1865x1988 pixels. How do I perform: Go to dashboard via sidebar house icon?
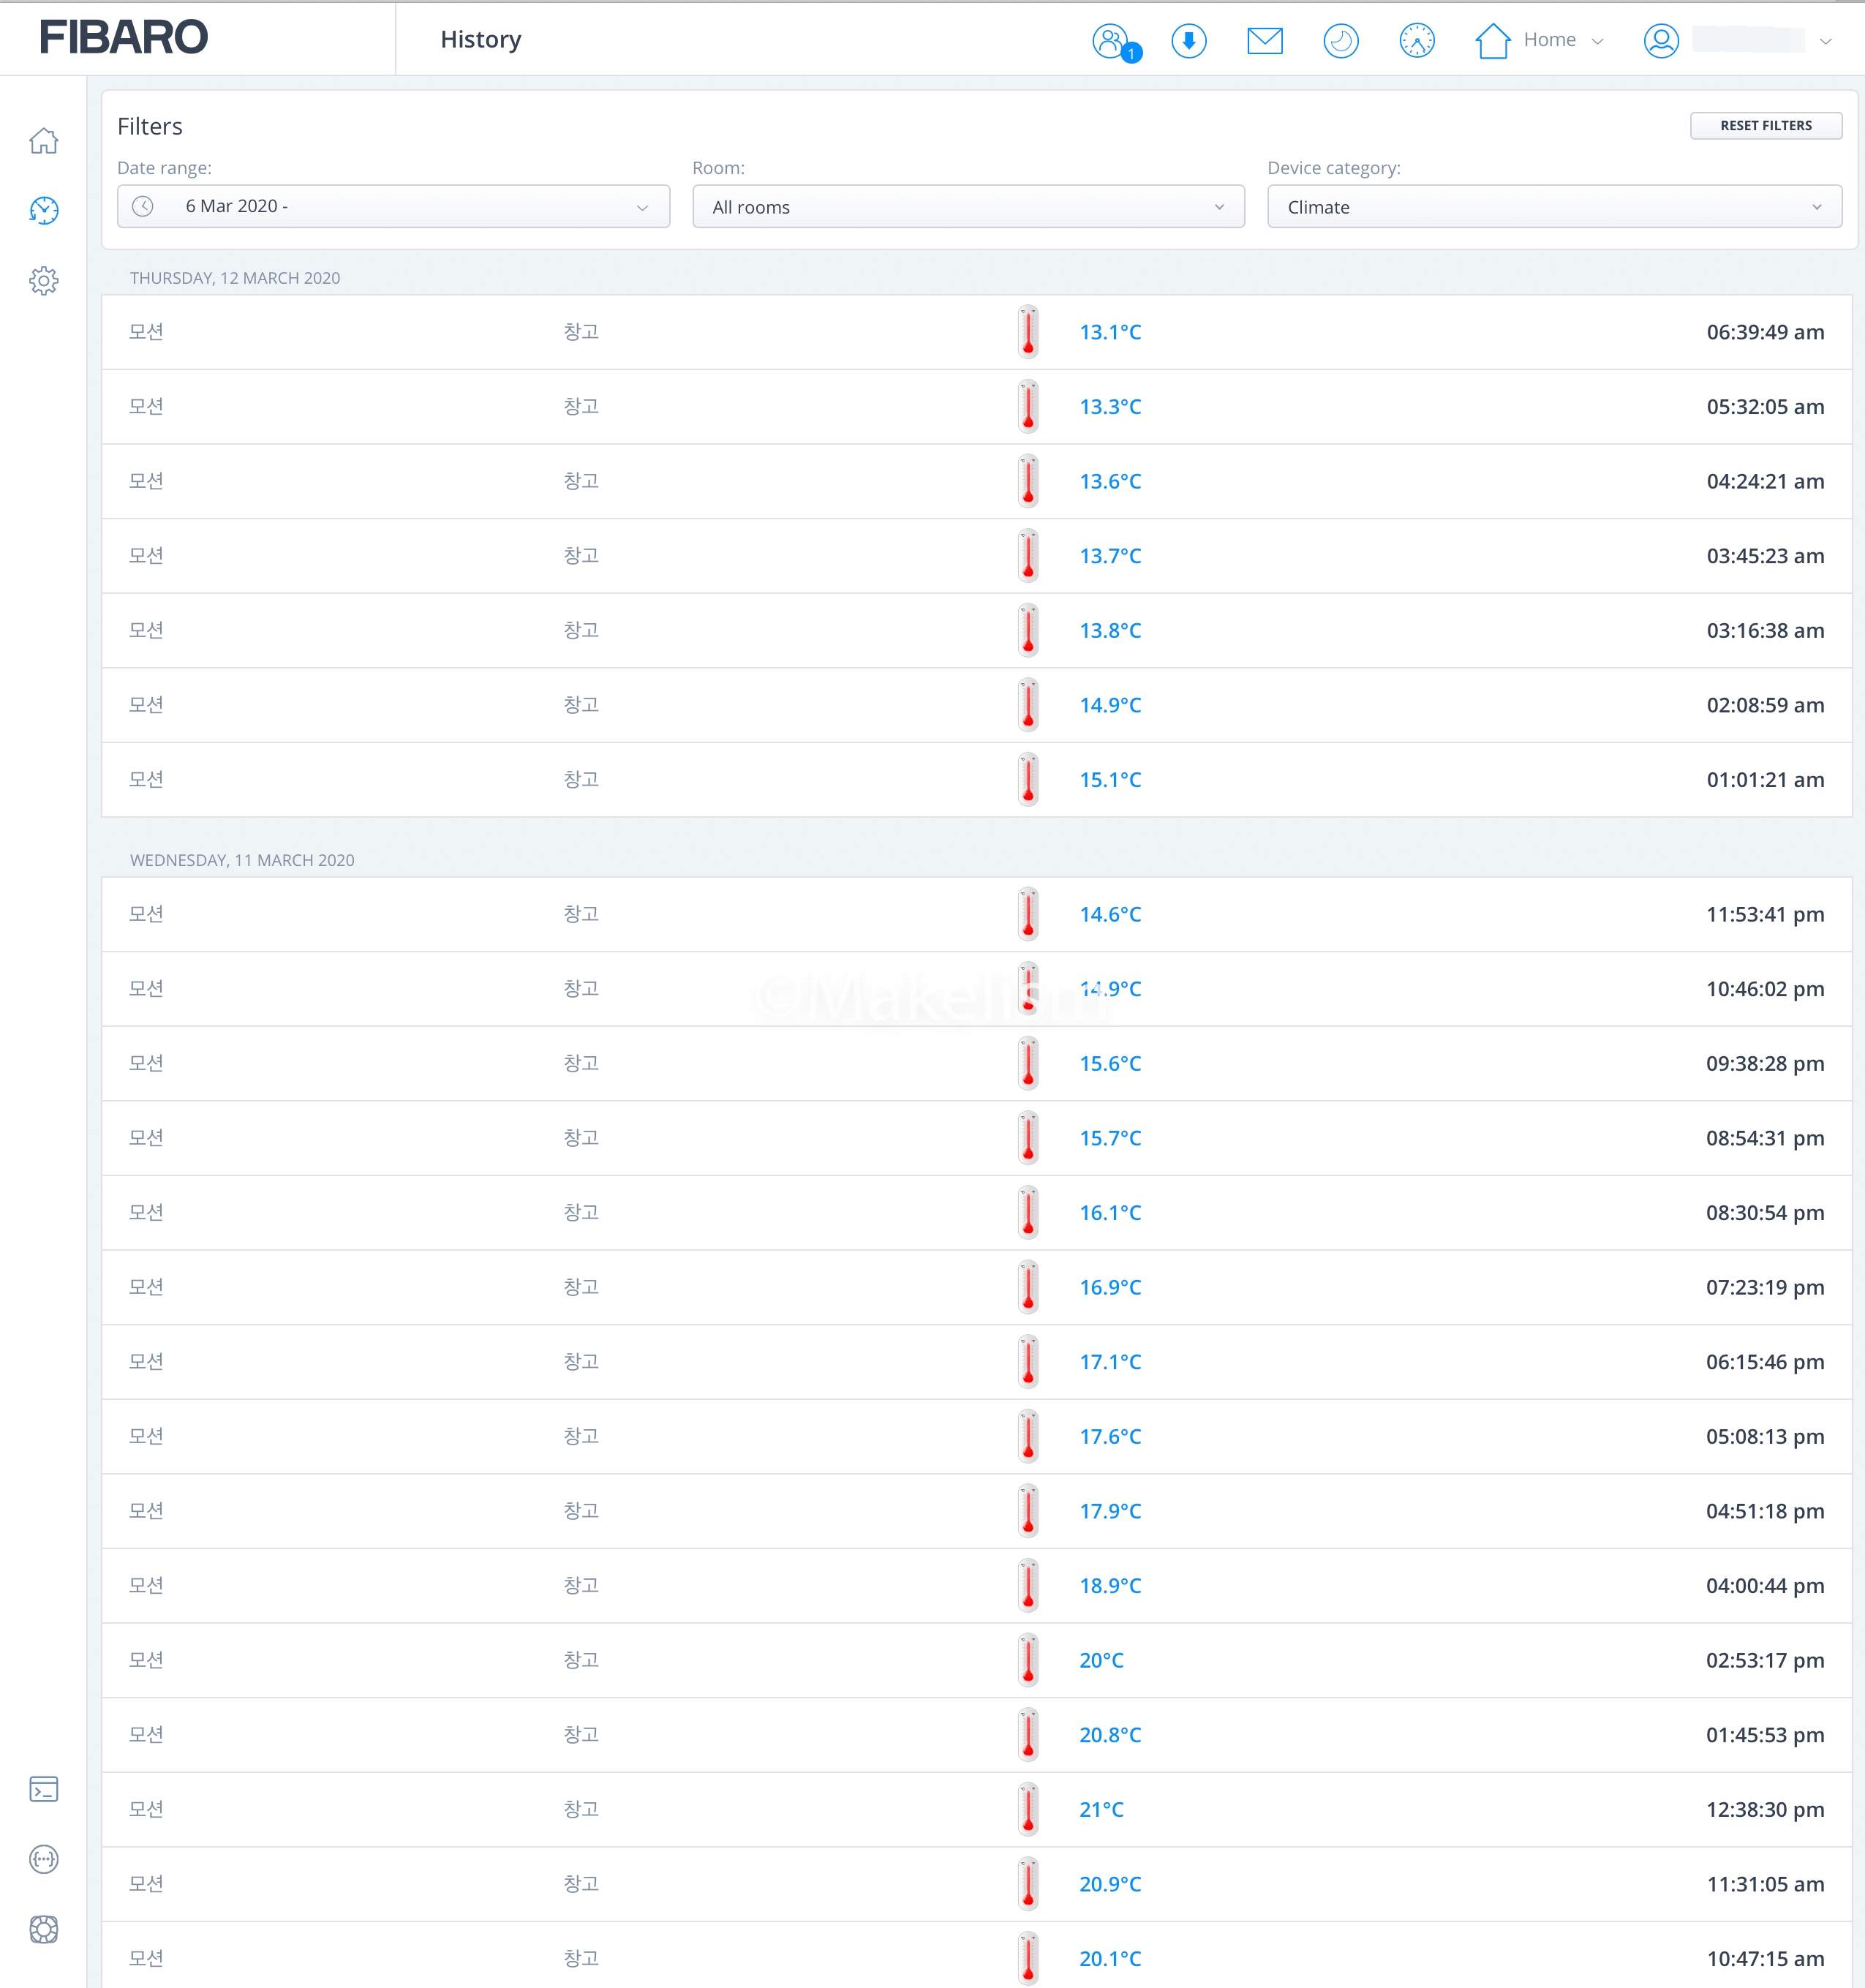point(44,141)
